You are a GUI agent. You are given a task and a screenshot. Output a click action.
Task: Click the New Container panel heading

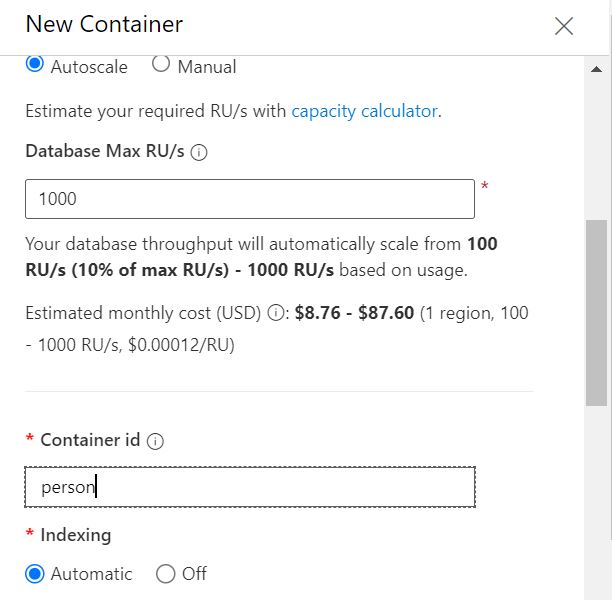point(104,24)
